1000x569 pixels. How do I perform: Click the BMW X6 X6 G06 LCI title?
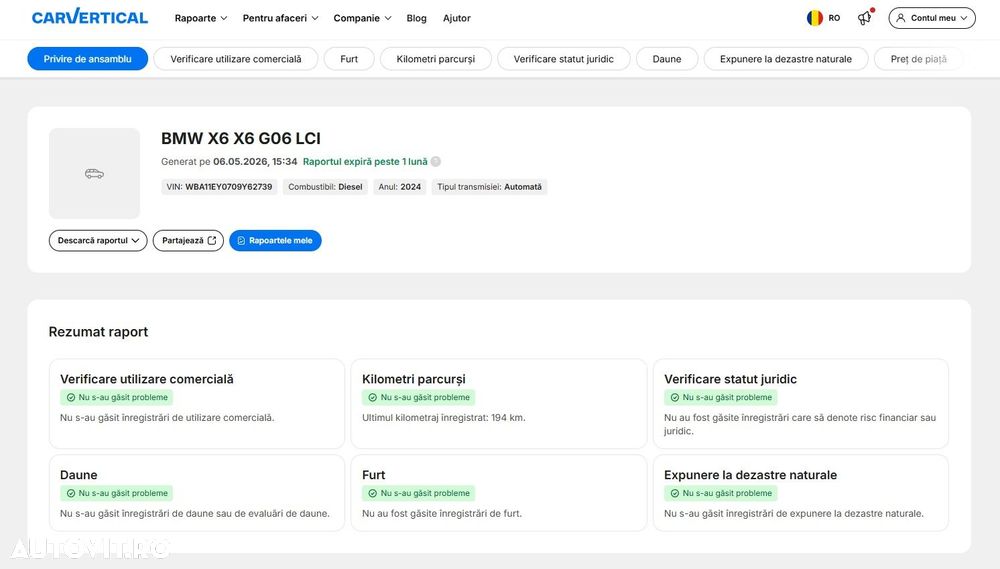pyautogui.click(x=241, y=138)
